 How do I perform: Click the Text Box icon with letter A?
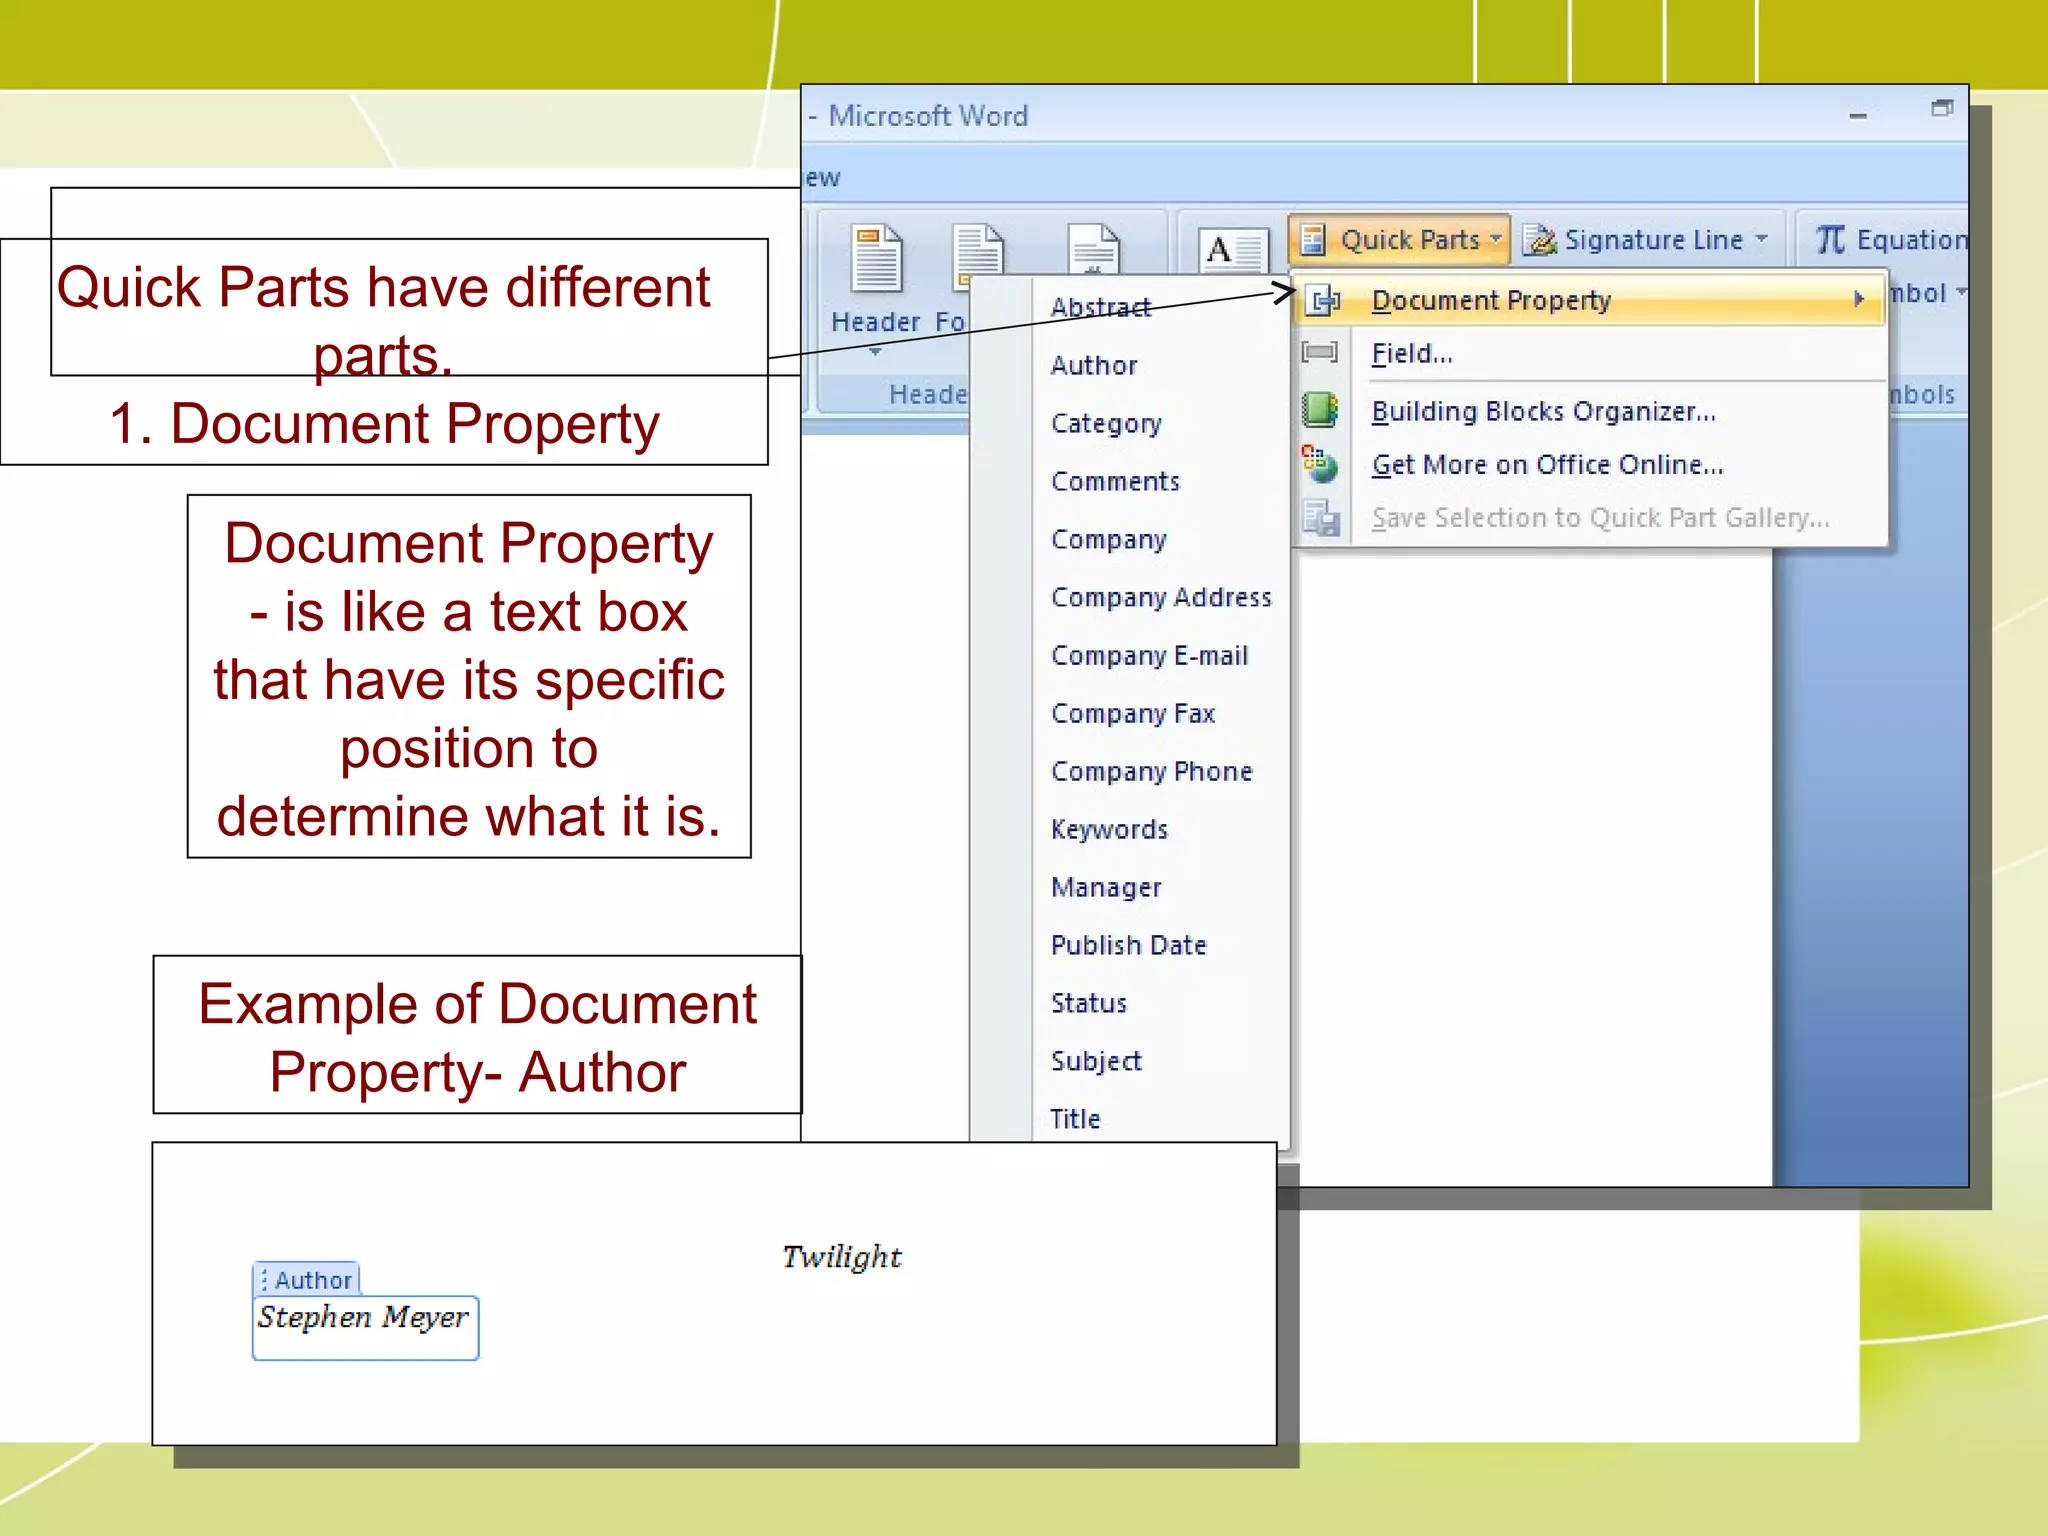1232,250
